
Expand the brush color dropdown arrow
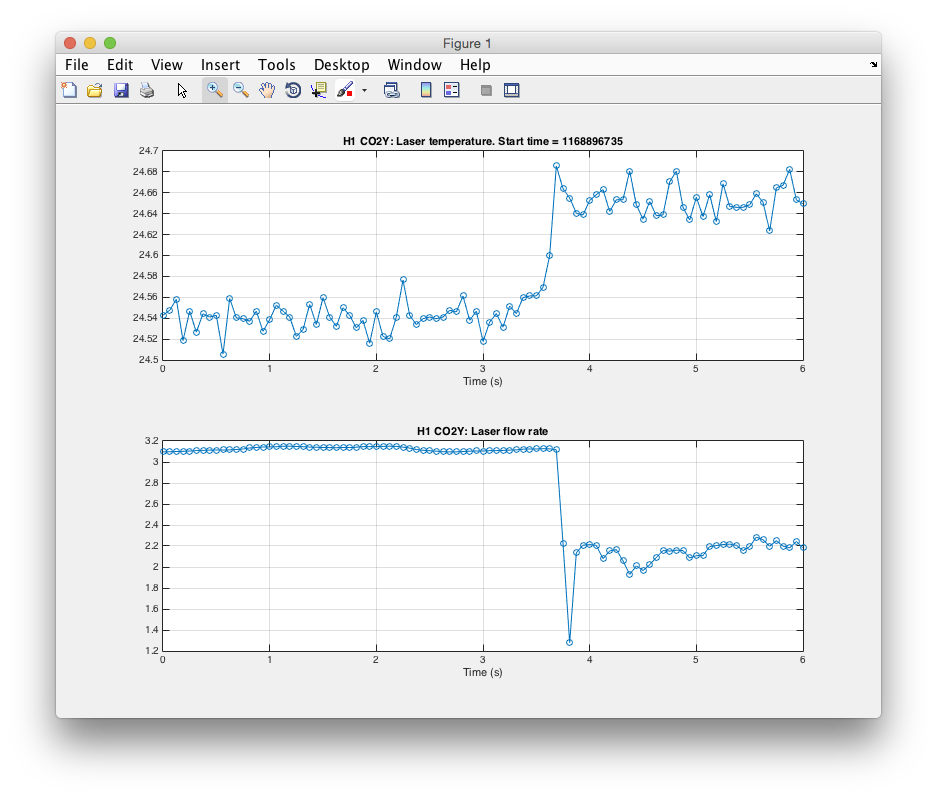click(365, 91)
